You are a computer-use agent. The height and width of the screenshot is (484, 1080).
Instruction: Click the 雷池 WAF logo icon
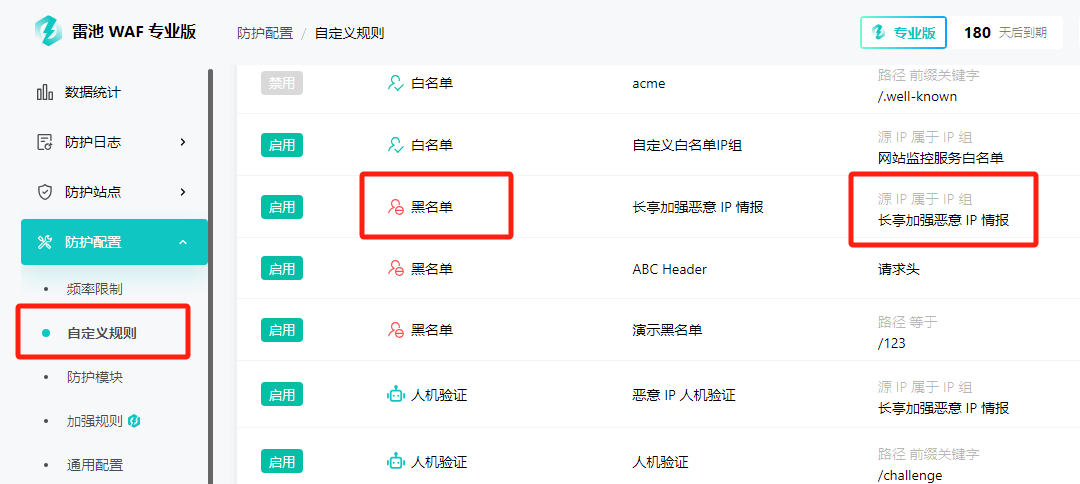click(49, 32)
